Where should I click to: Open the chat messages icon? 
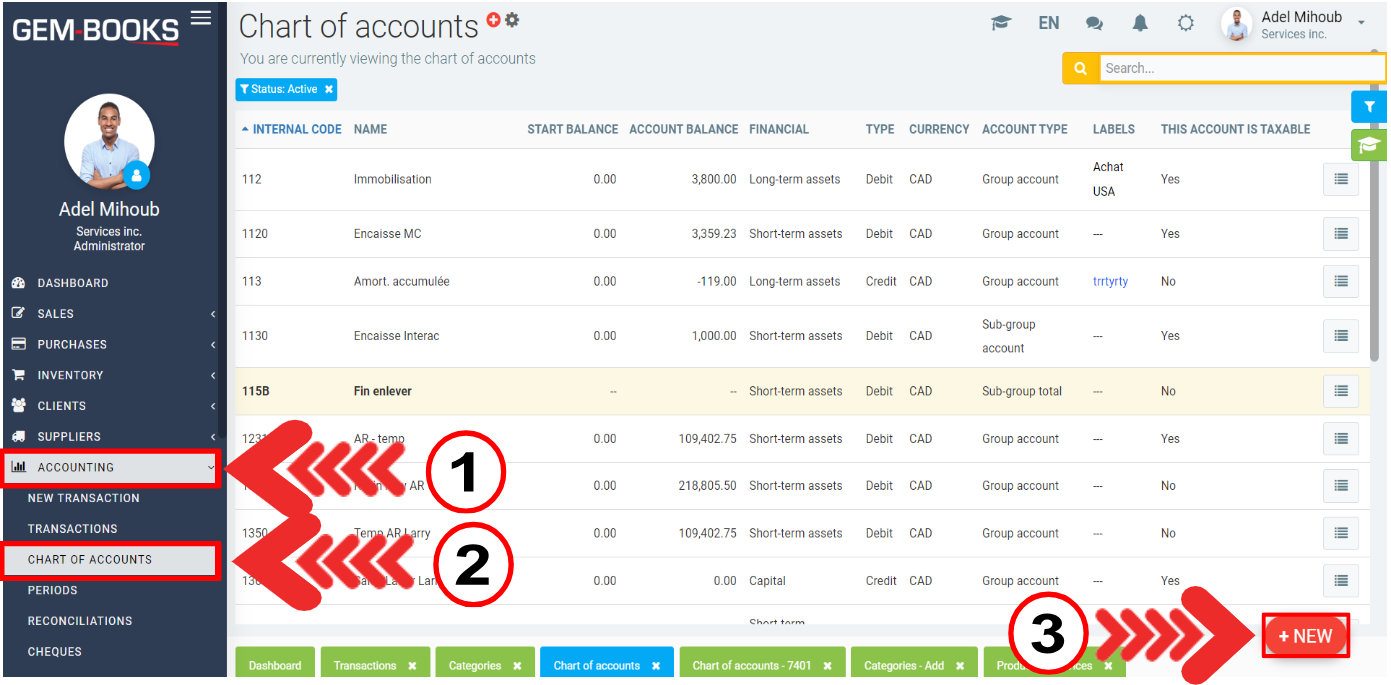tap(1094, 23)
